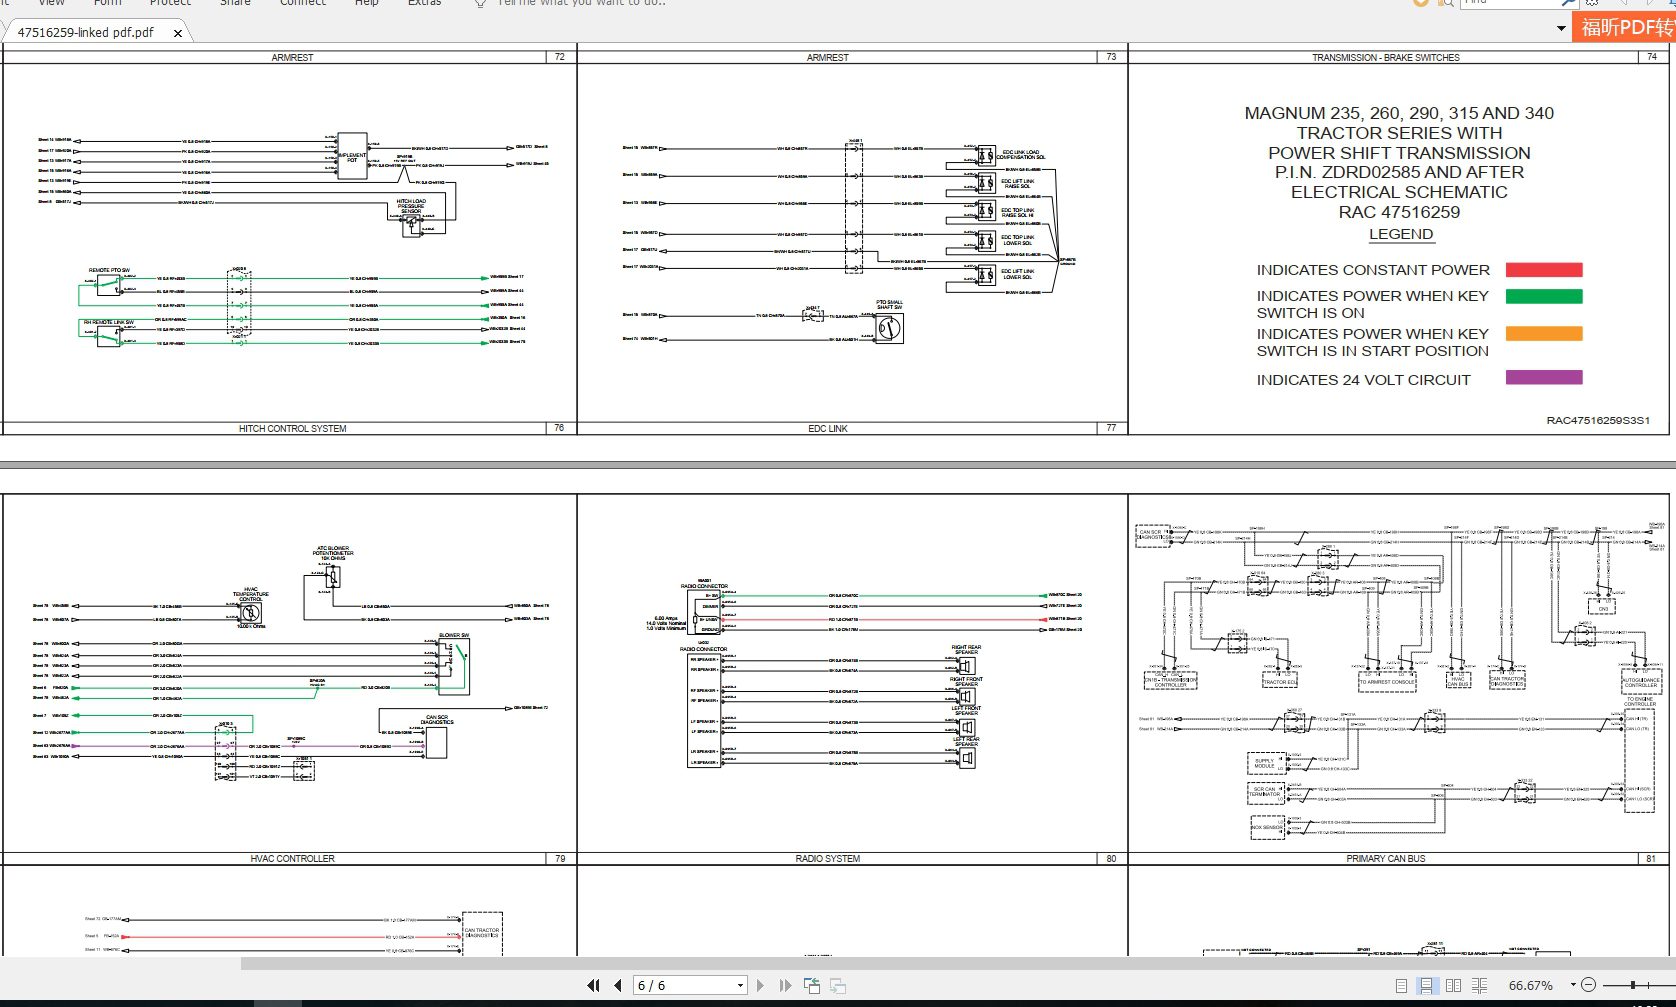Advance one page with next page arrow

point(761,985)
